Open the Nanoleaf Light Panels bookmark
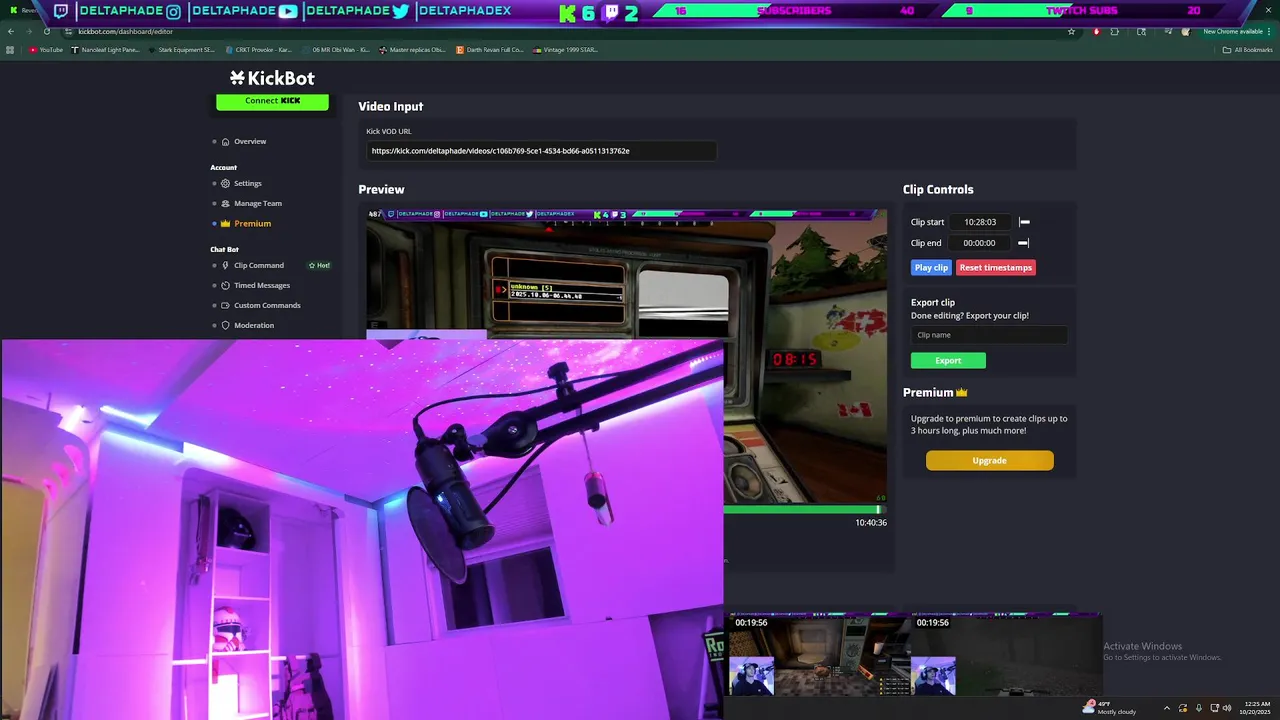 (x=106, y=50)
